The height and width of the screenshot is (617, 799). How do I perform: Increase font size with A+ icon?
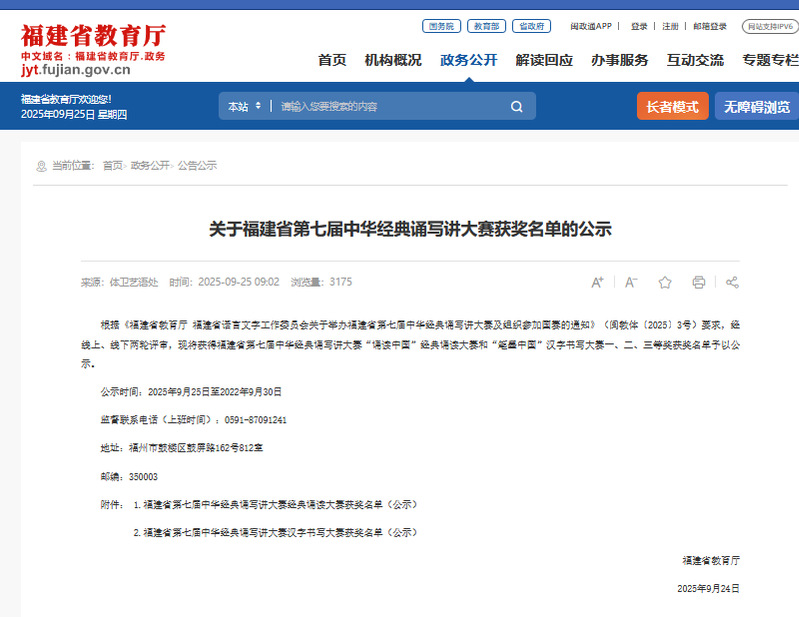[x=597, y=282]
